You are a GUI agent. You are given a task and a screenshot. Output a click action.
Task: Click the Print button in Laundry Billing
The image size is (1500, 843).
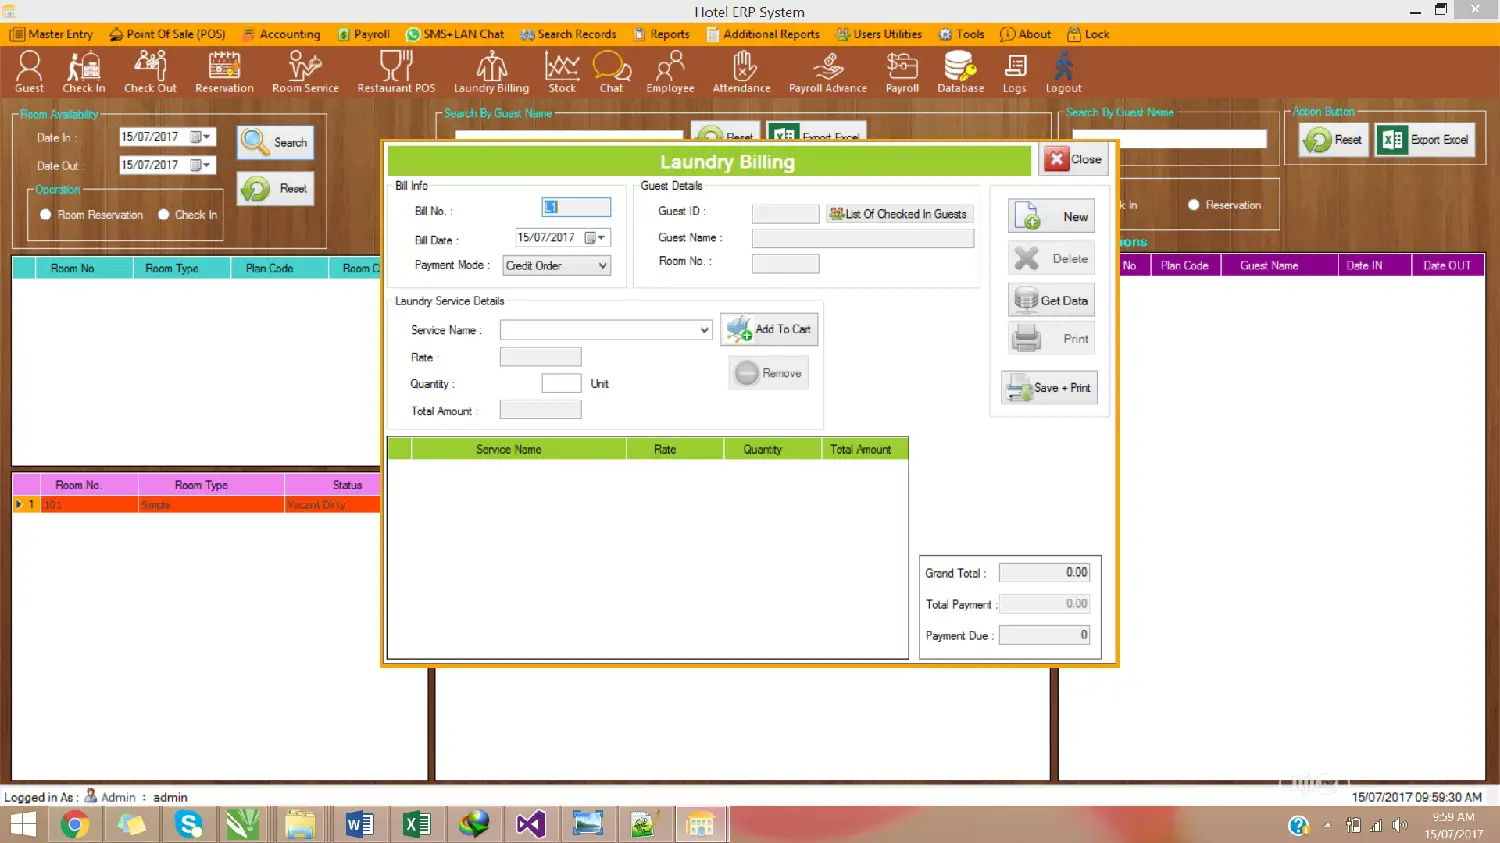click(x=1051, y=338)
